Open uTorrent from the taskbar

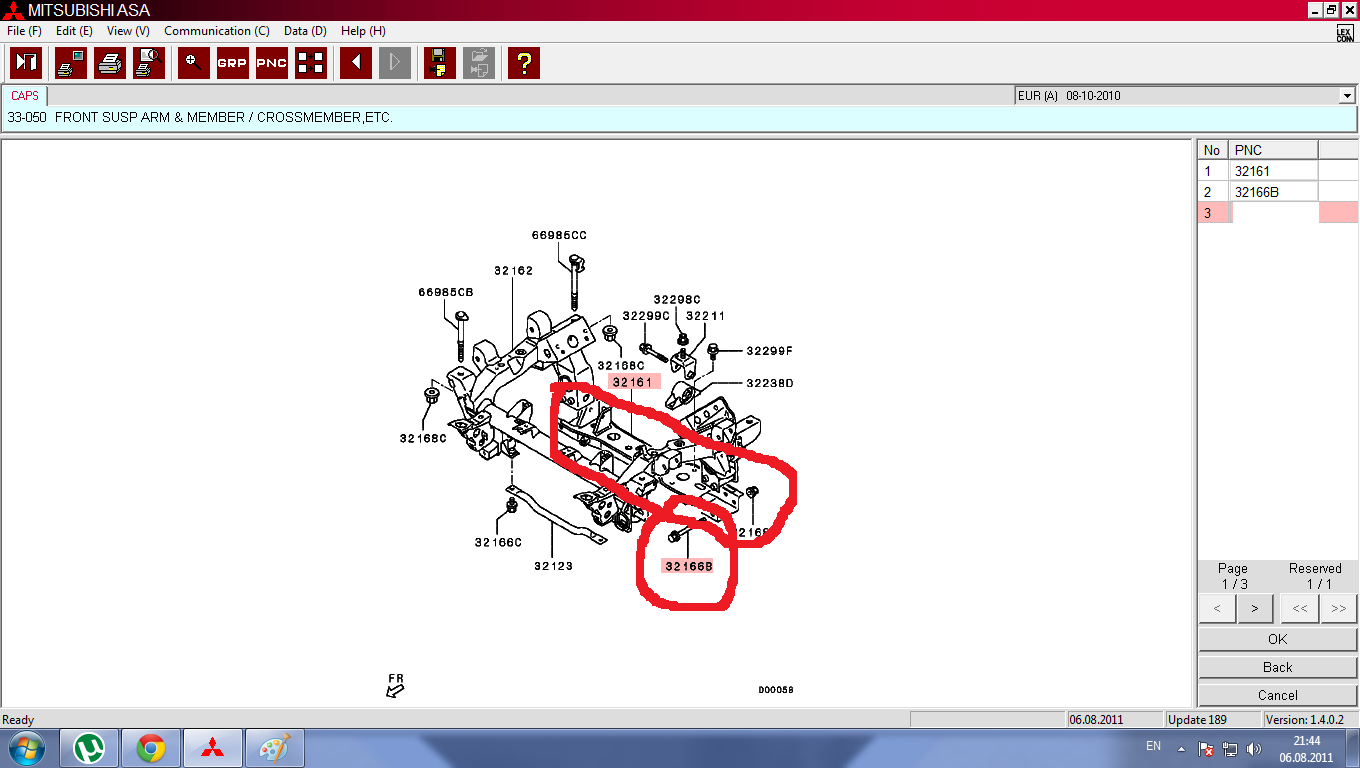90,748
